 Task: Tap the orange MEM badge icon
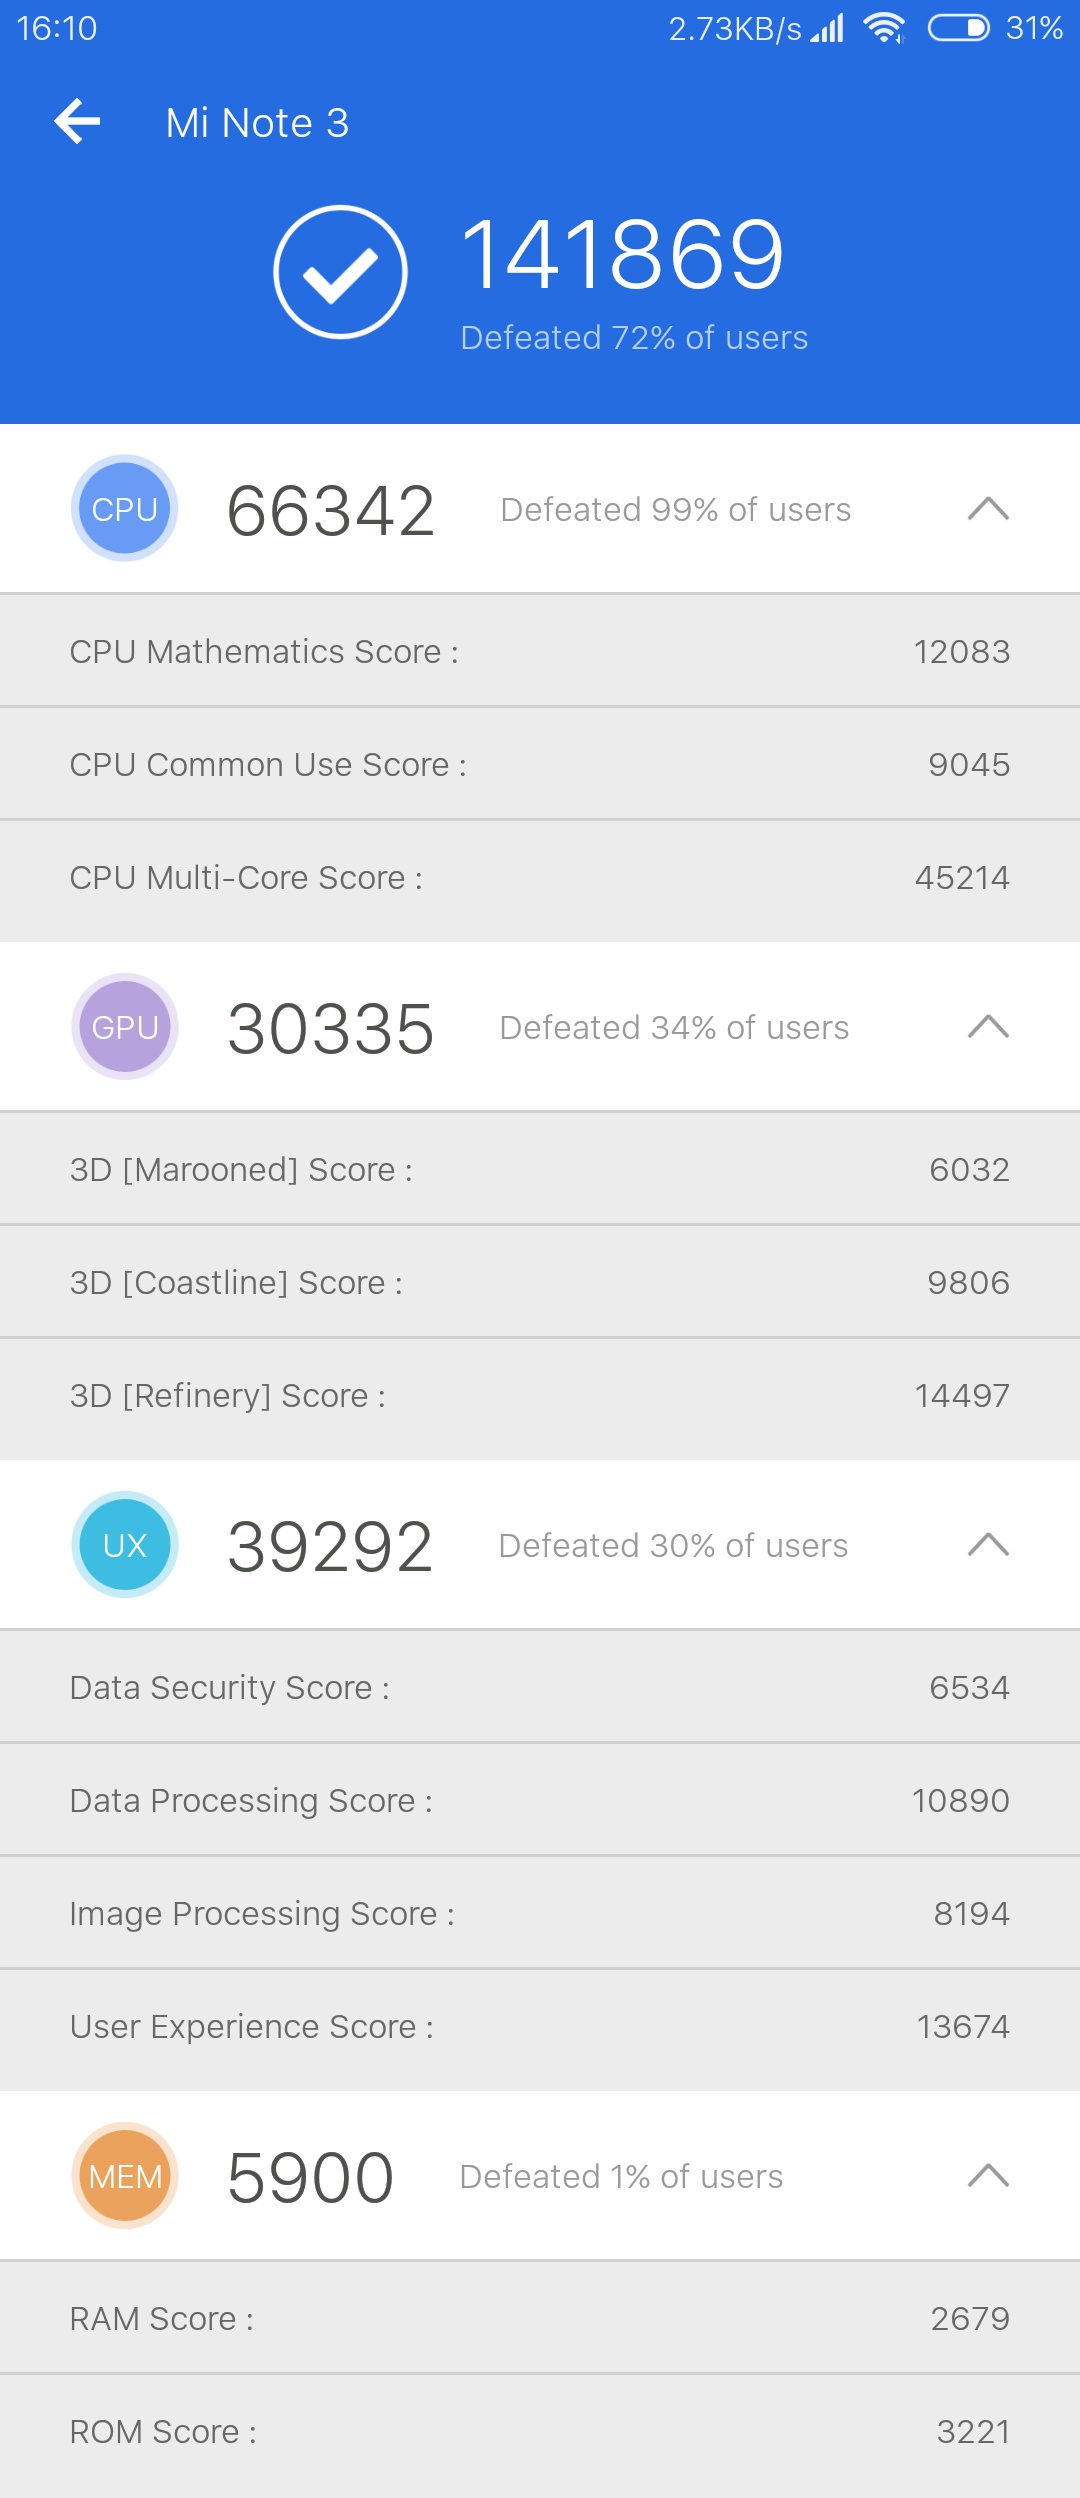pos(125,2176)
